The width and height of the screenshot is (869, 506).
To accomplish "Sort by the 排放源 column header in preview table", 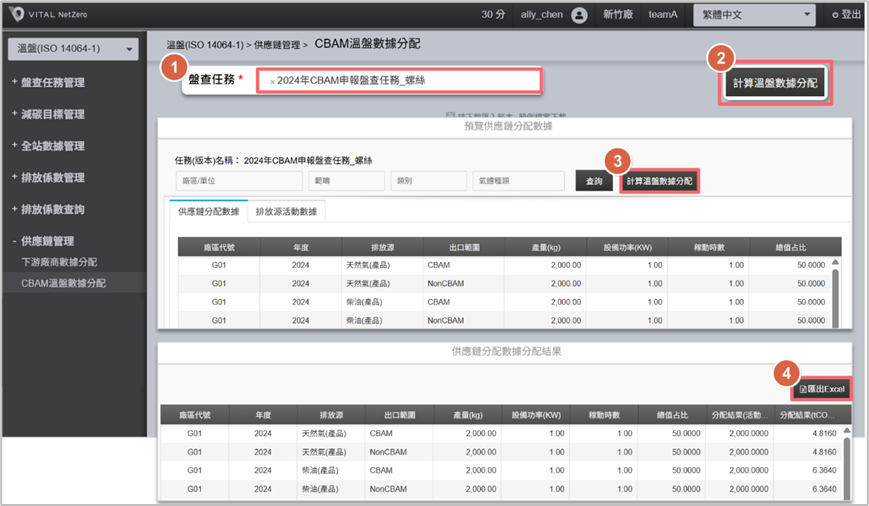I will point(382,247).
